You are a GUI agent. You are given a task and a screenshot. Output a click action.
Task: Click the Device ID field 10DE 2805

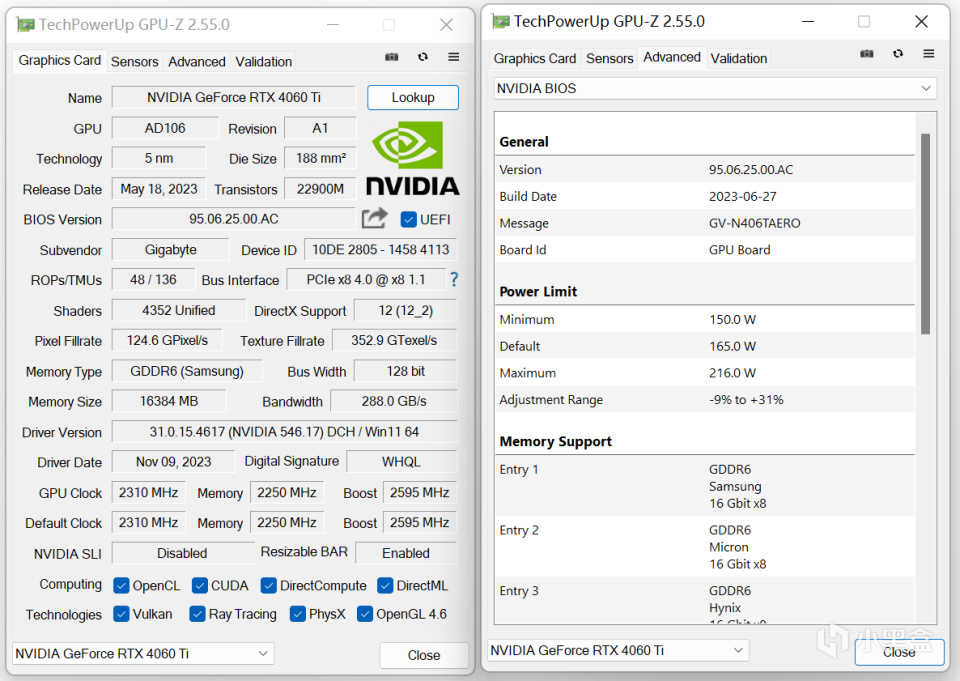pyautogui.click(x=380, y=250)
